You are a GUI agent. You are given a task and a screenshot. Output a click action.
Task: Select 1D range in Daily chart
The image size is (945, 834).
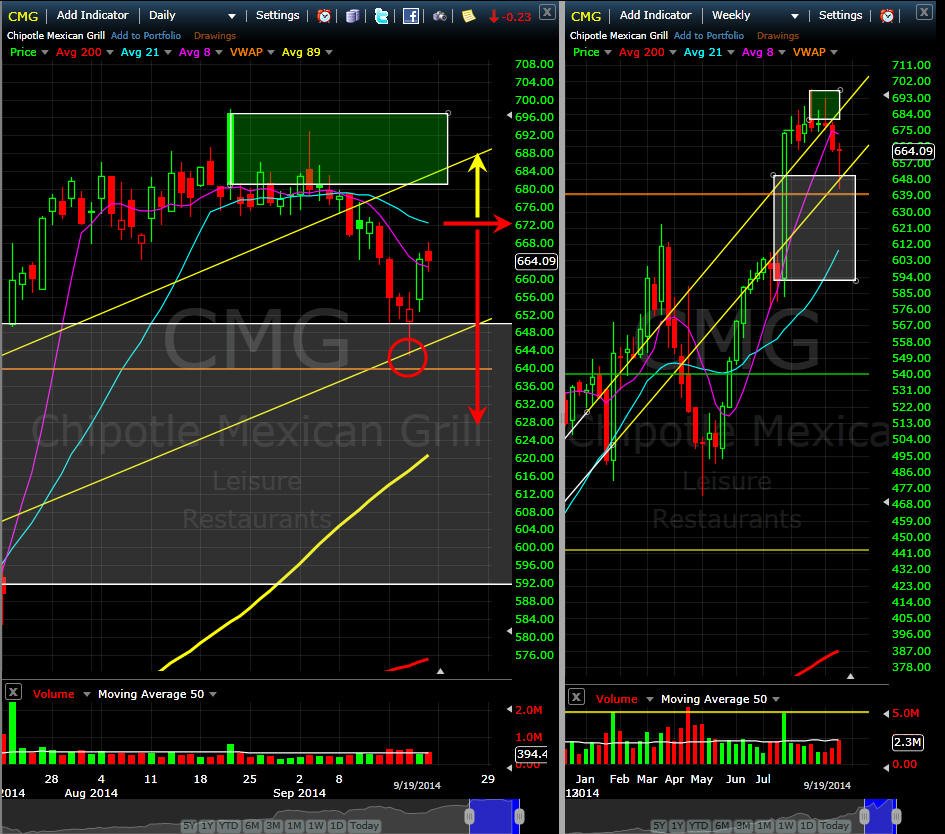pos(336,826)
